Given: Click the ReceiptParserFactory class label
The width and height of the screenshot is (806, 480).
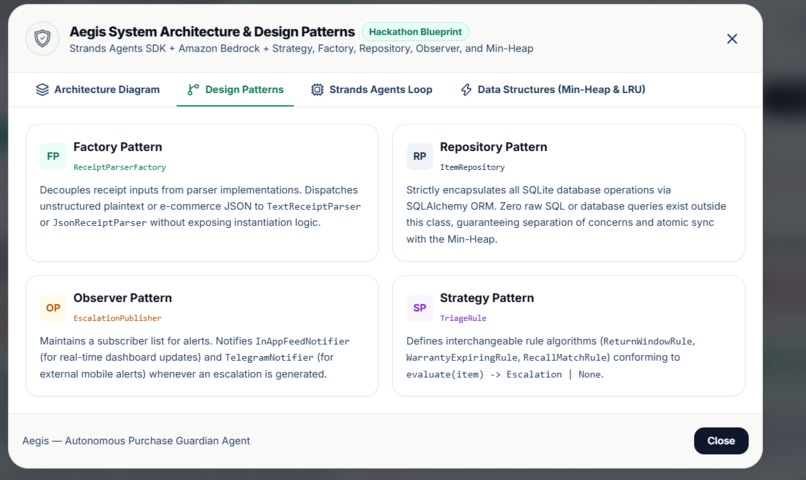Looking at the screenshot, I should (120, 167).
